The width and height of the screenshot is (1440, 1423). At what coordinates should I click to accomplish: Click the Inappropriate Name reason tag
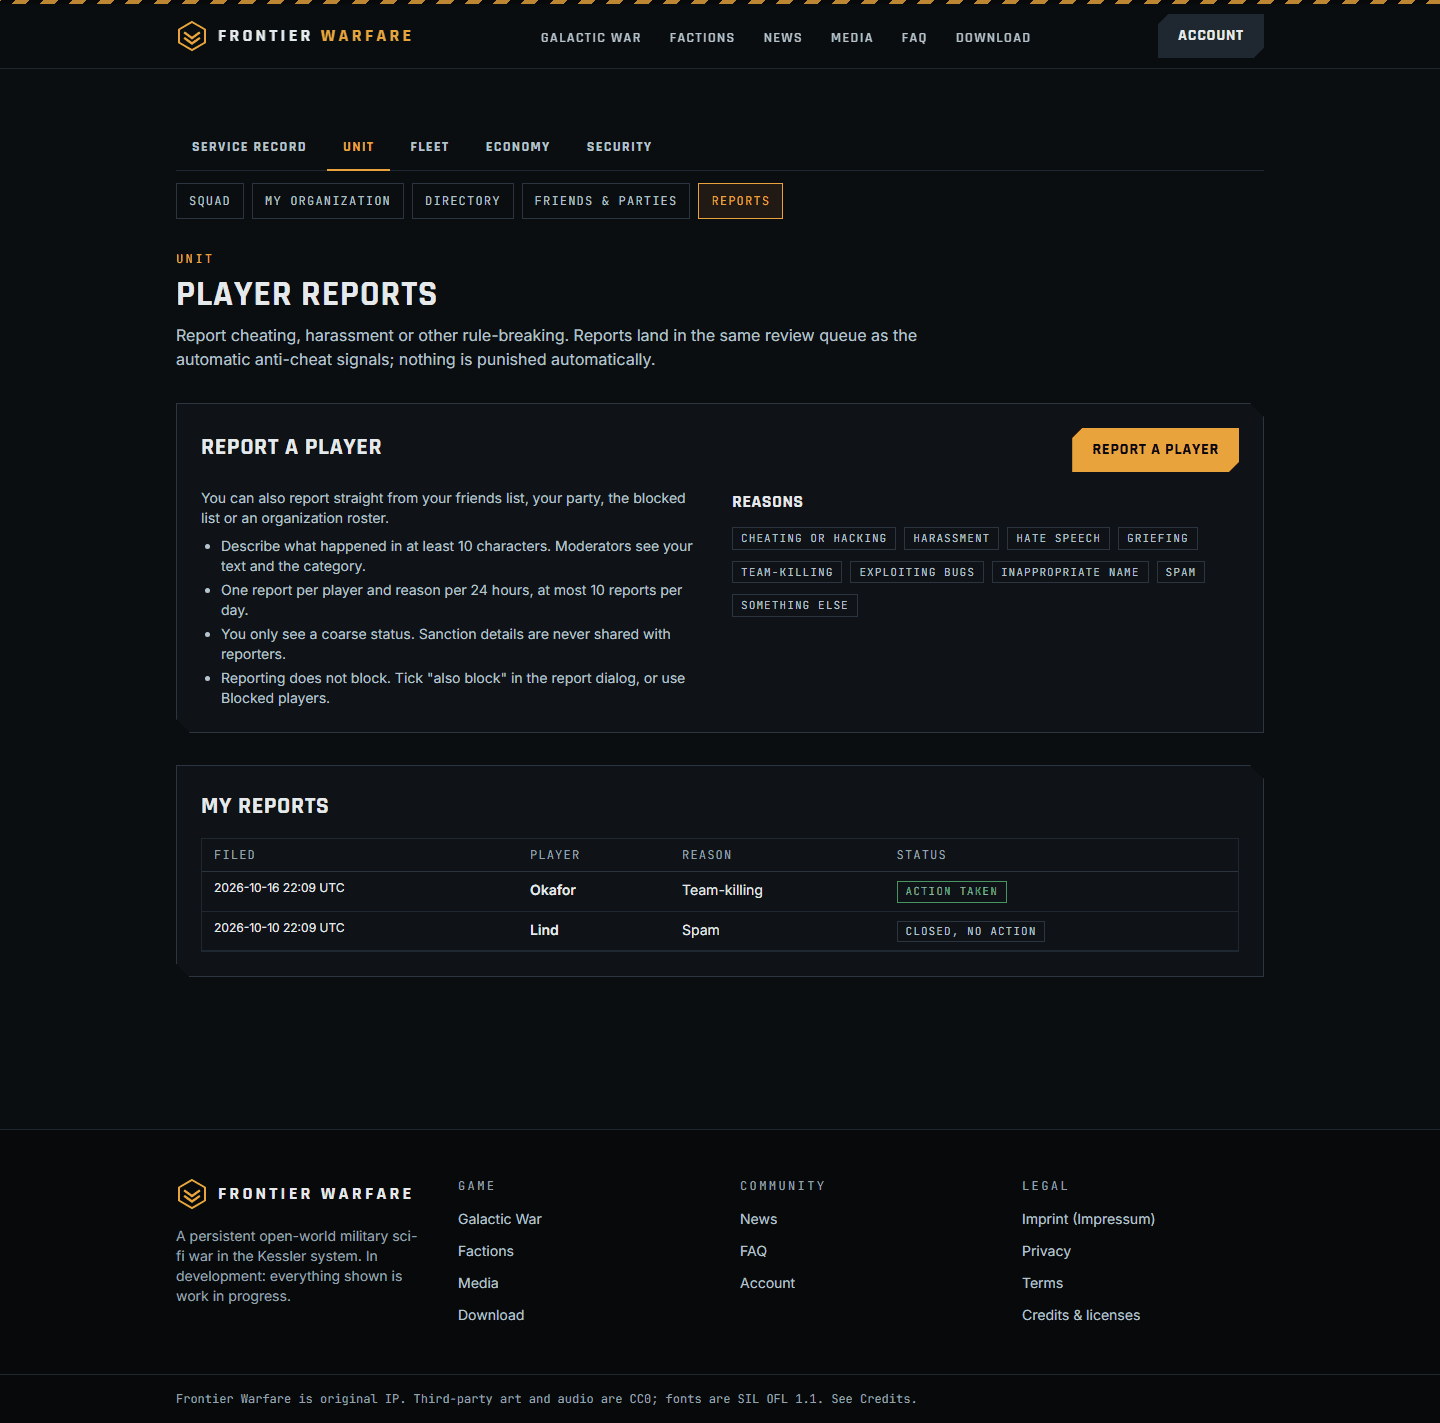tap(1070, 572)
